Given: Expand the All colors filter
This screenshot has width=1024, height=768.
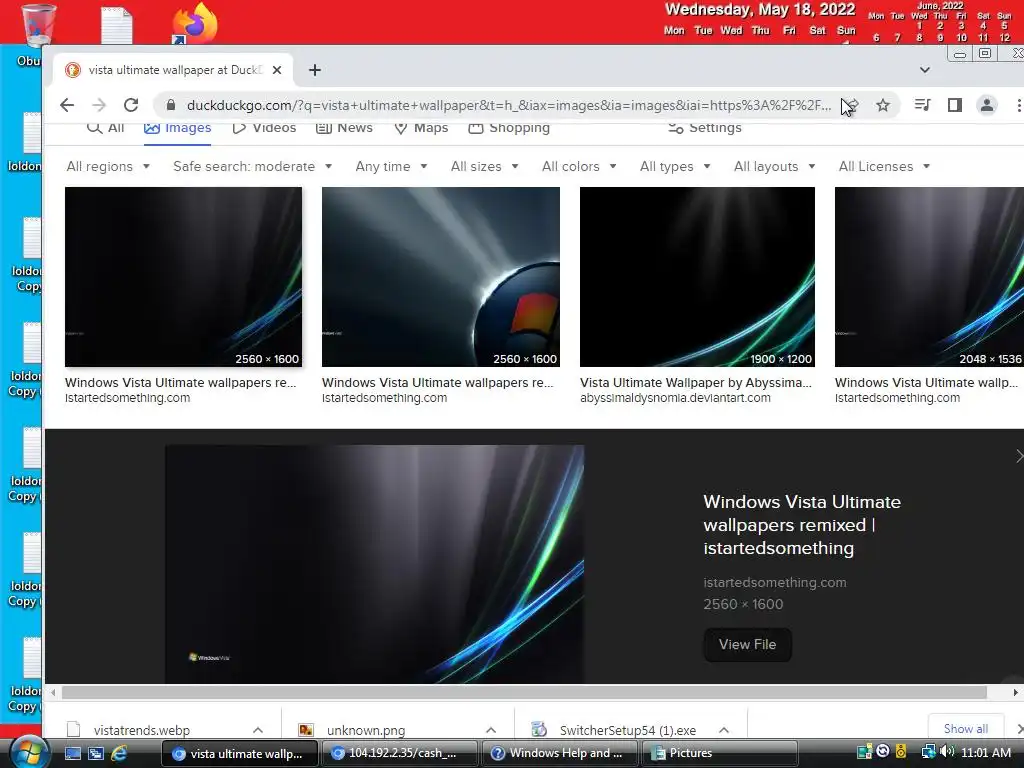Looking at the screenshot, I should pyautogui.click(x=579, y=167).
